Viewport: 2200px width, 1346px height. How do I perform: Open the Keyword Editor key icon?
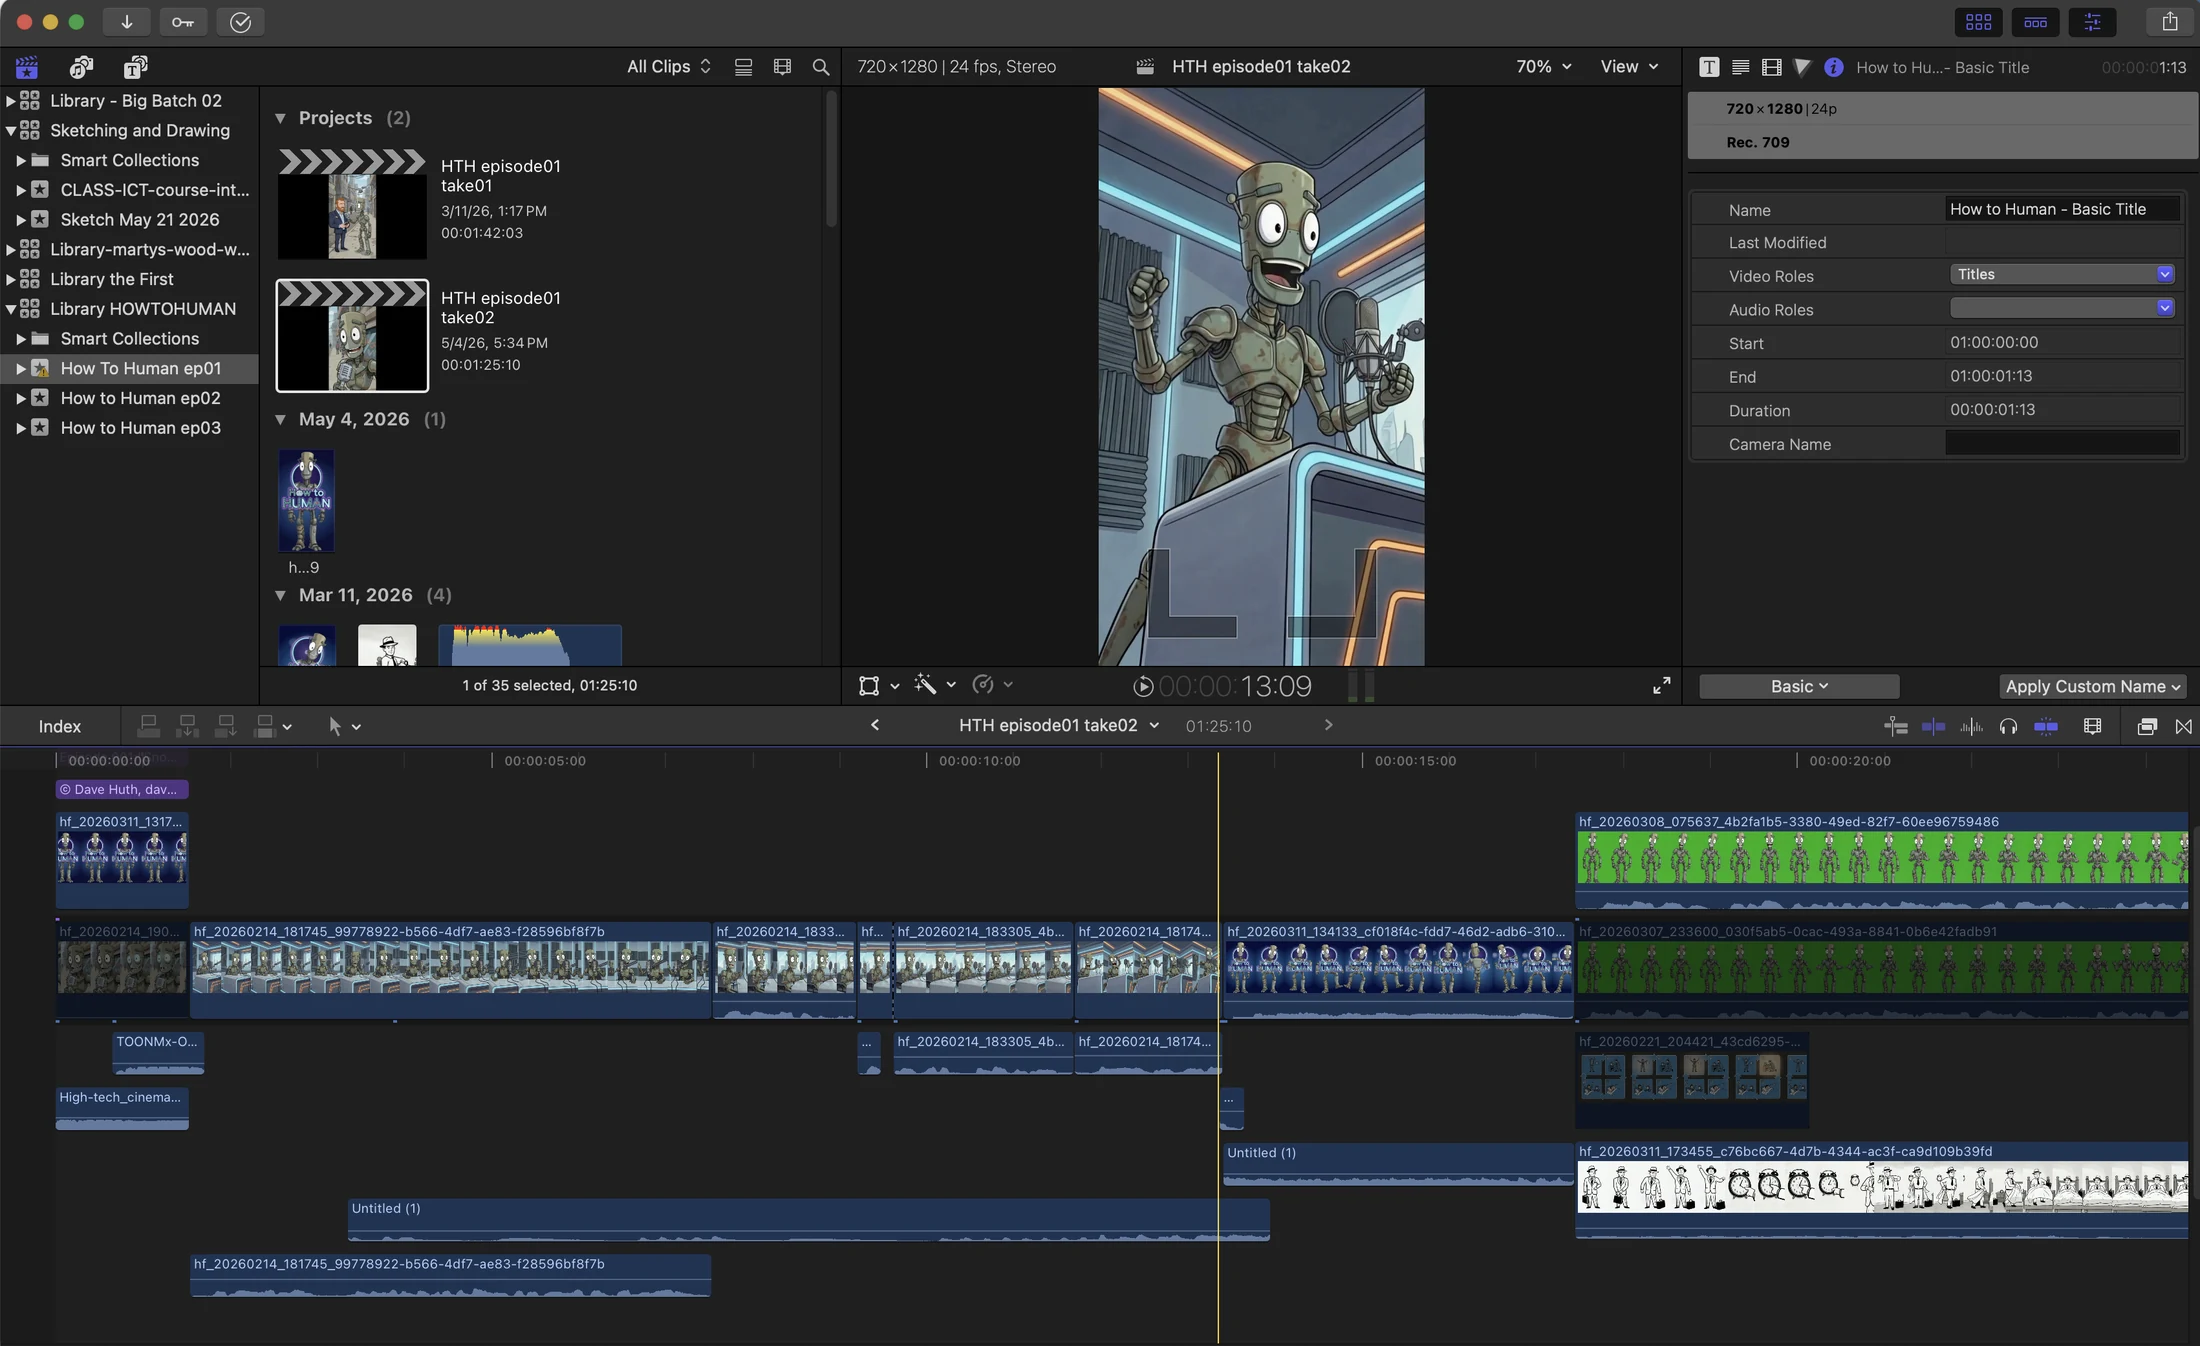point(183,22)
